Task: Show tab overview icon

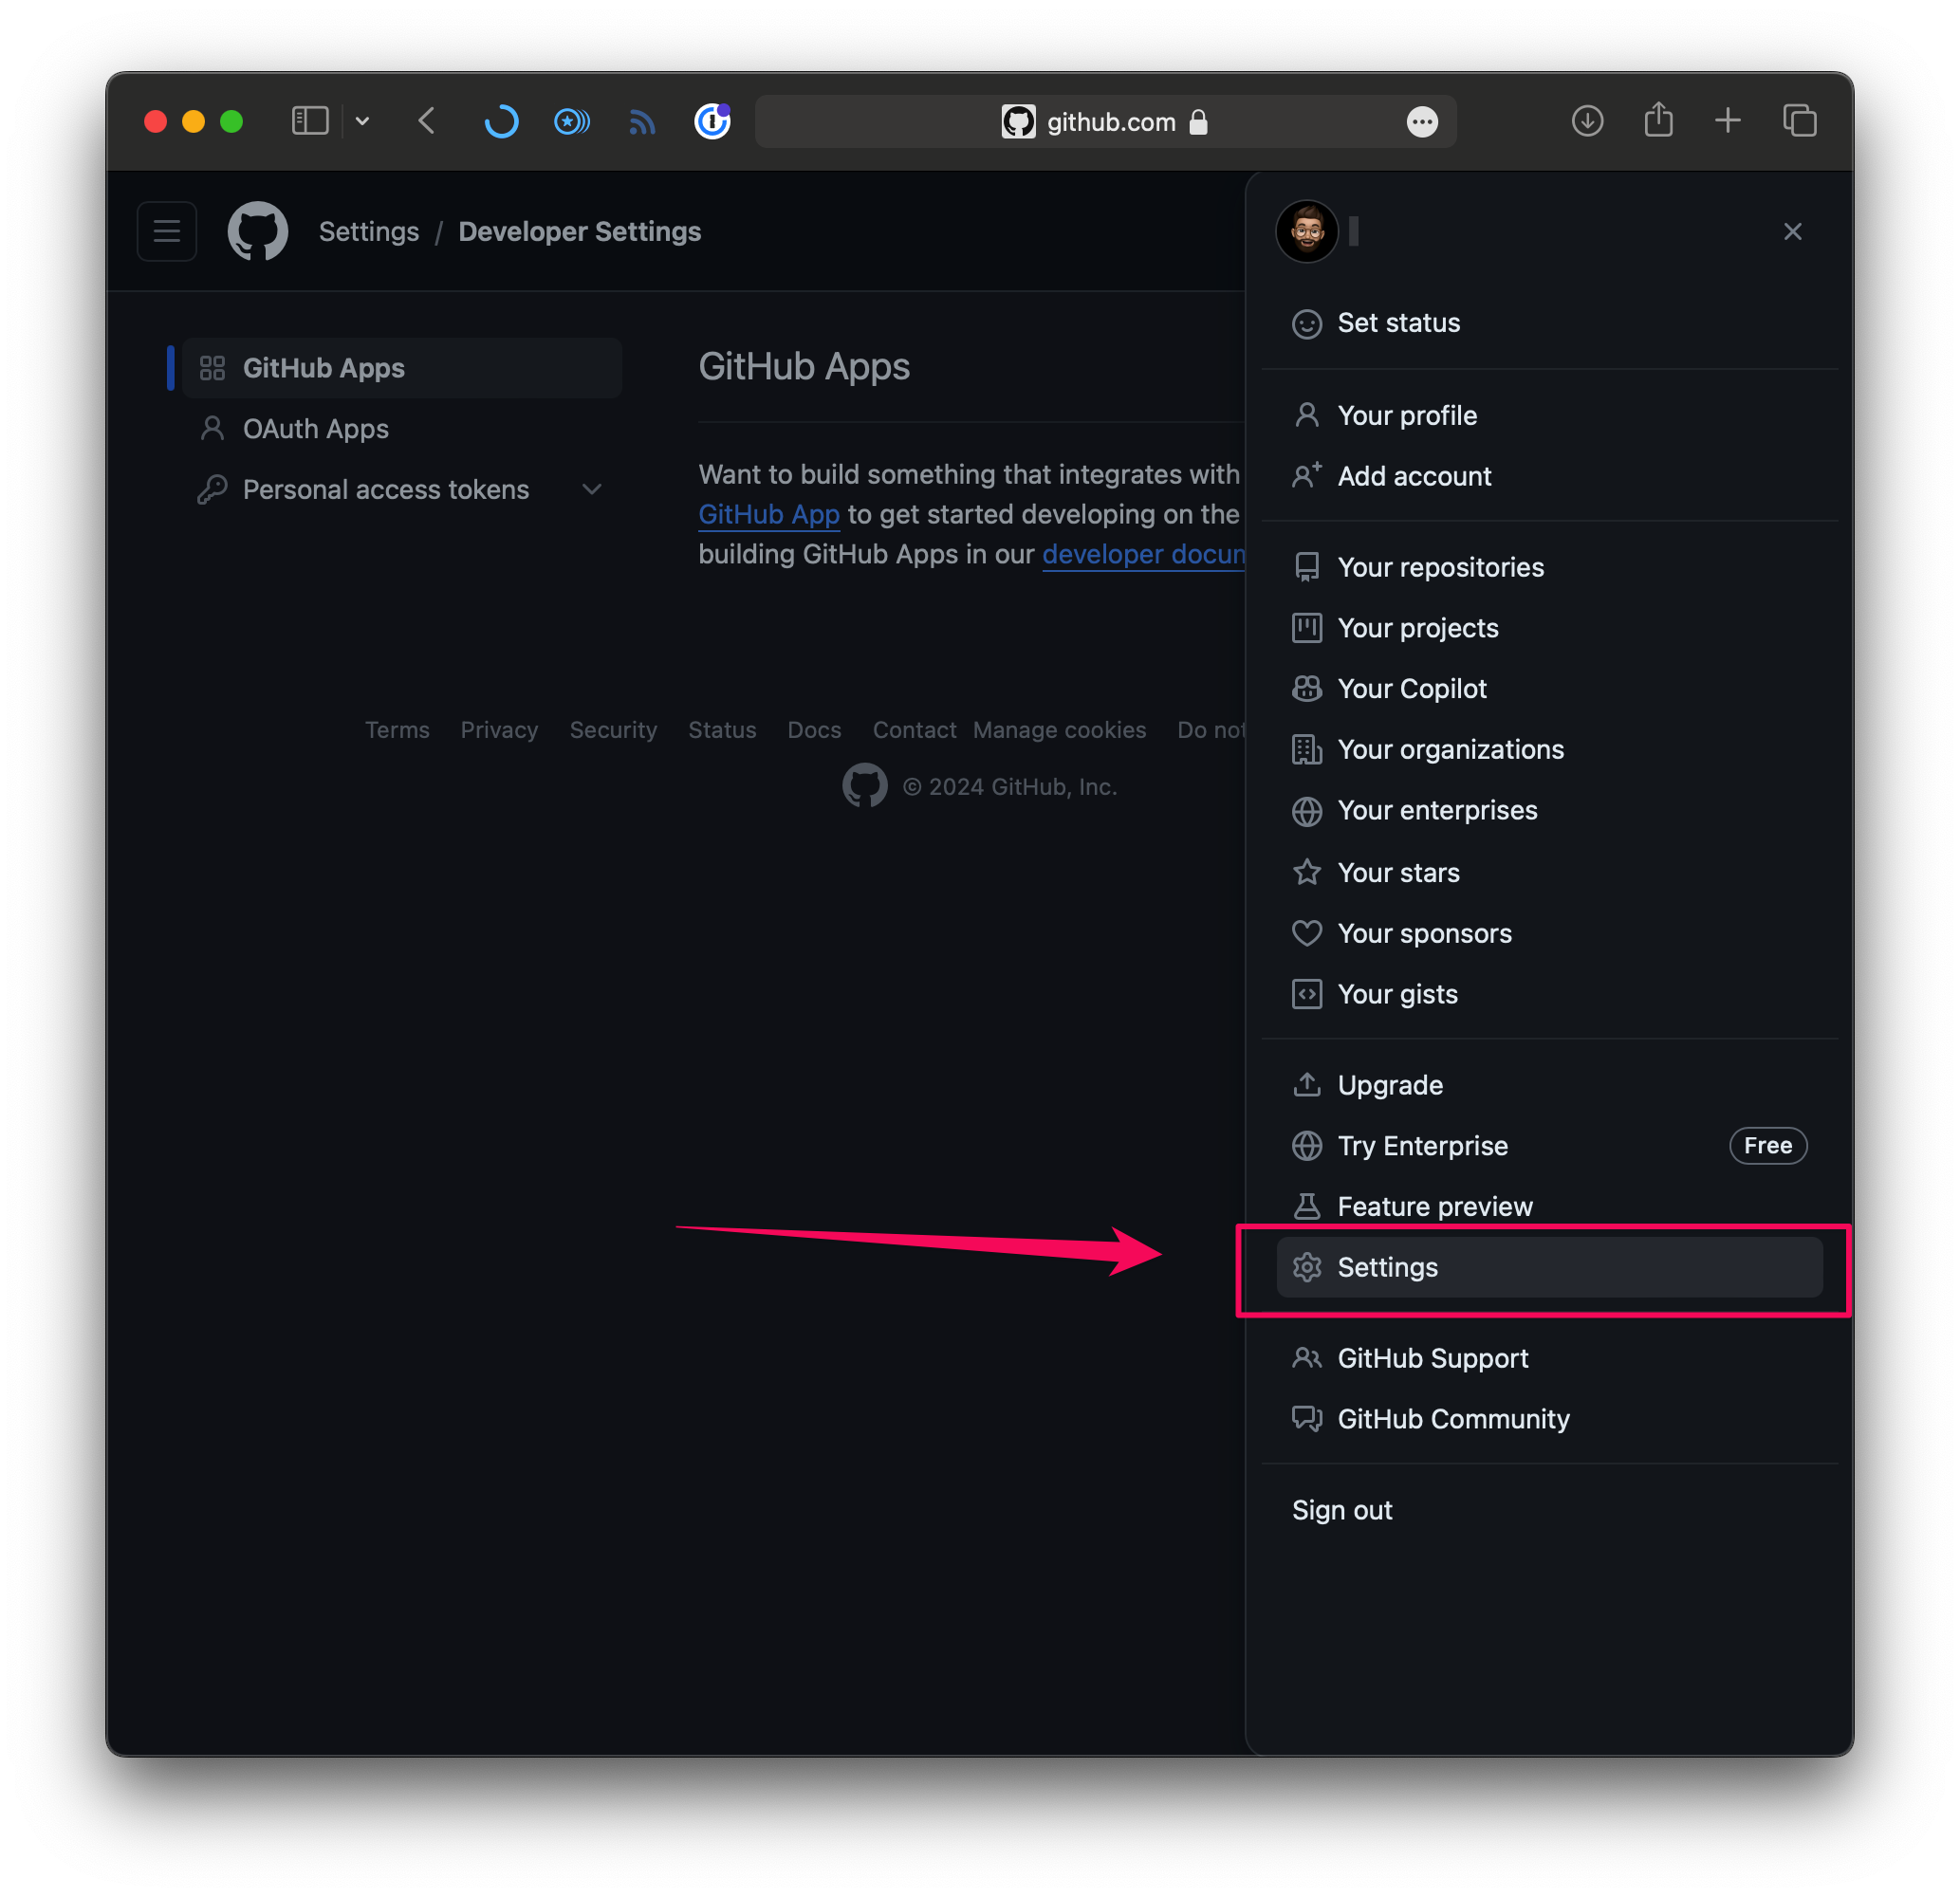Action: 1799,121
